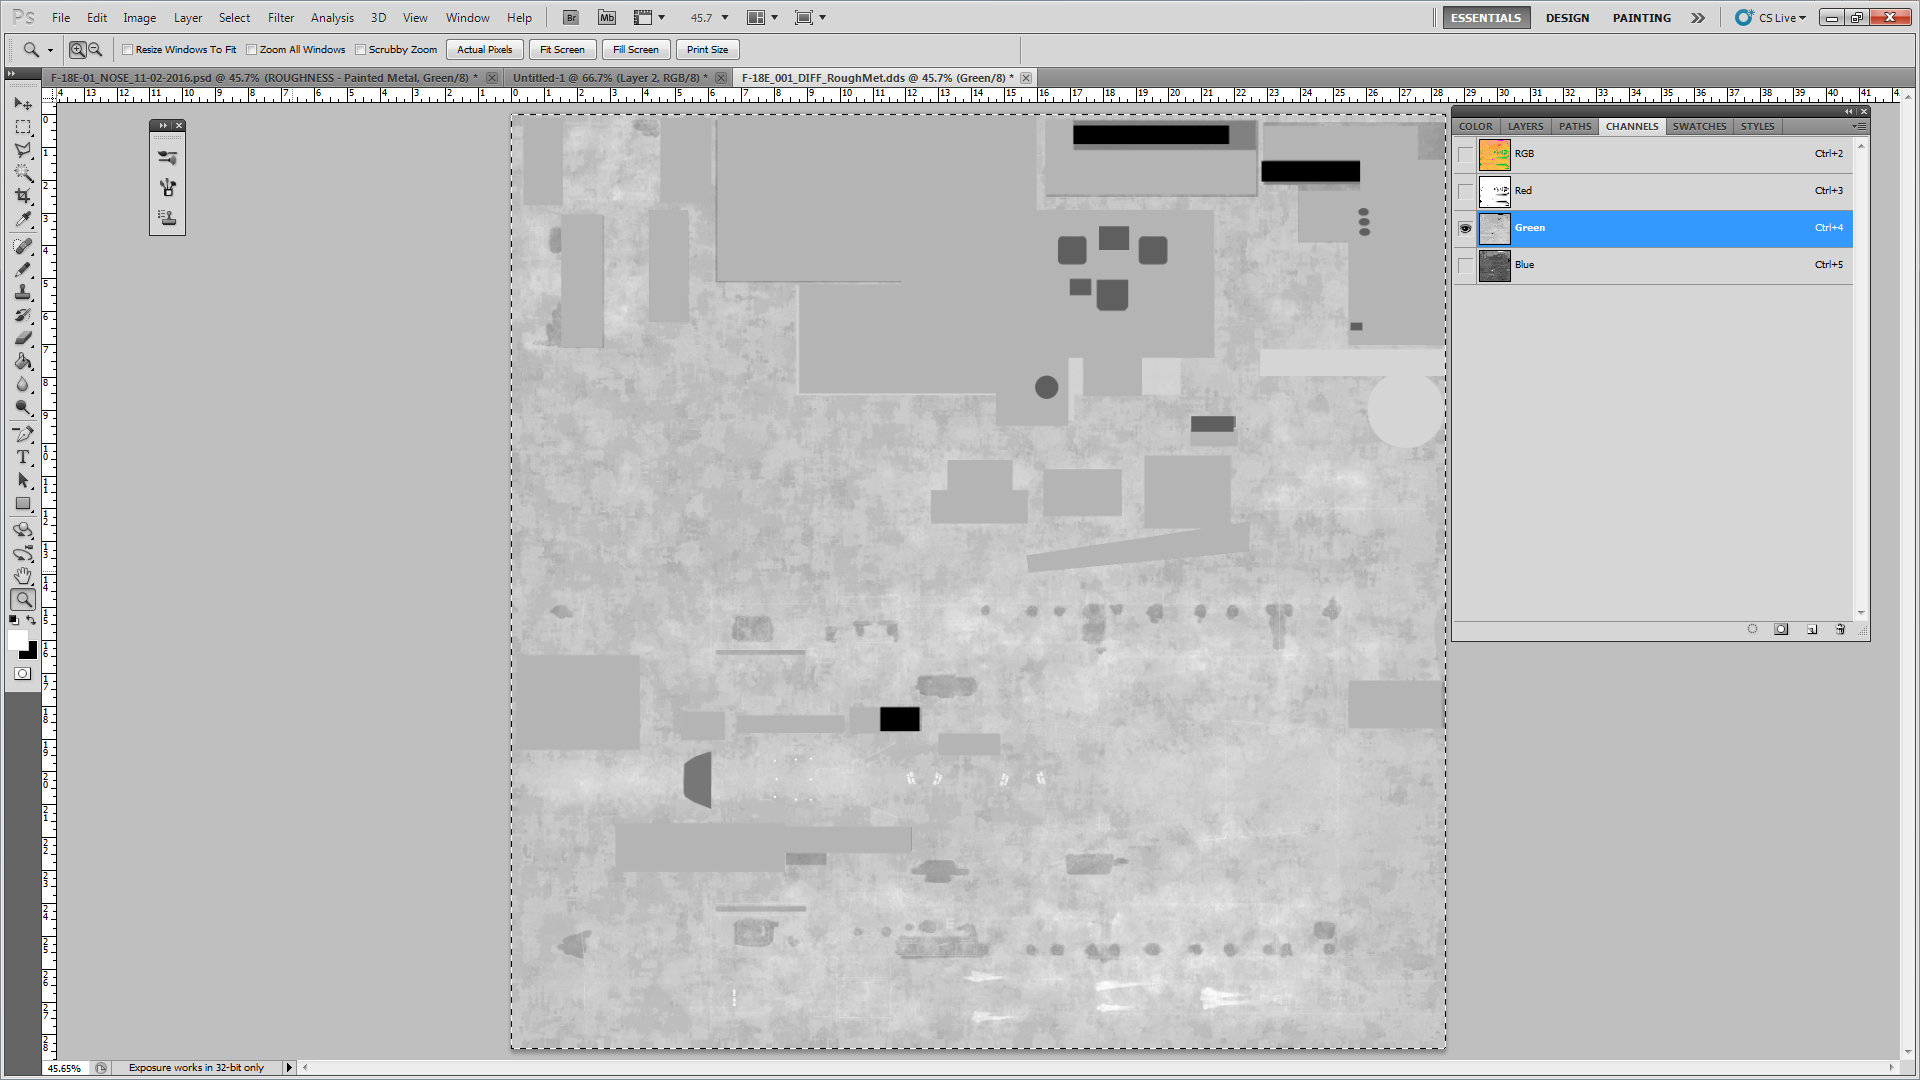Click the Actual Pixels button
Screen dimensions: 1920x1080
pyautogui.click(x=484, y=49)
